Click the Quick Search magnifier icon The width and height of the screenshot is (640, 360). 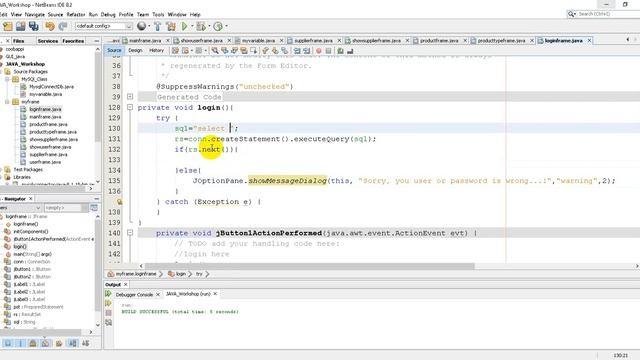point(571,14)
